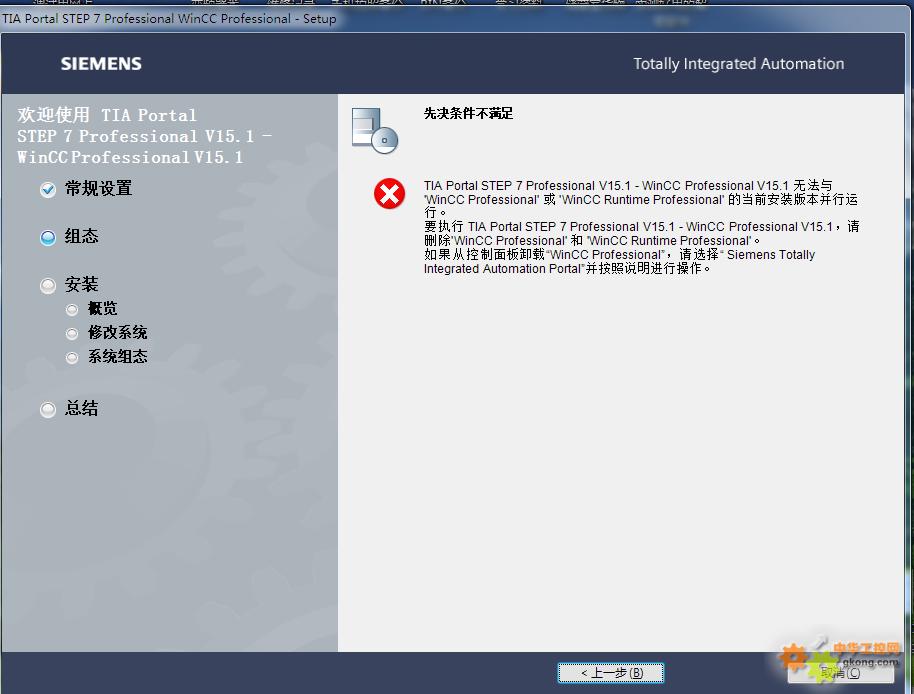Select the 修改系统 sub-step label
Image resolution: width=914 pixels, height=694 pixels.
(117, 332)
